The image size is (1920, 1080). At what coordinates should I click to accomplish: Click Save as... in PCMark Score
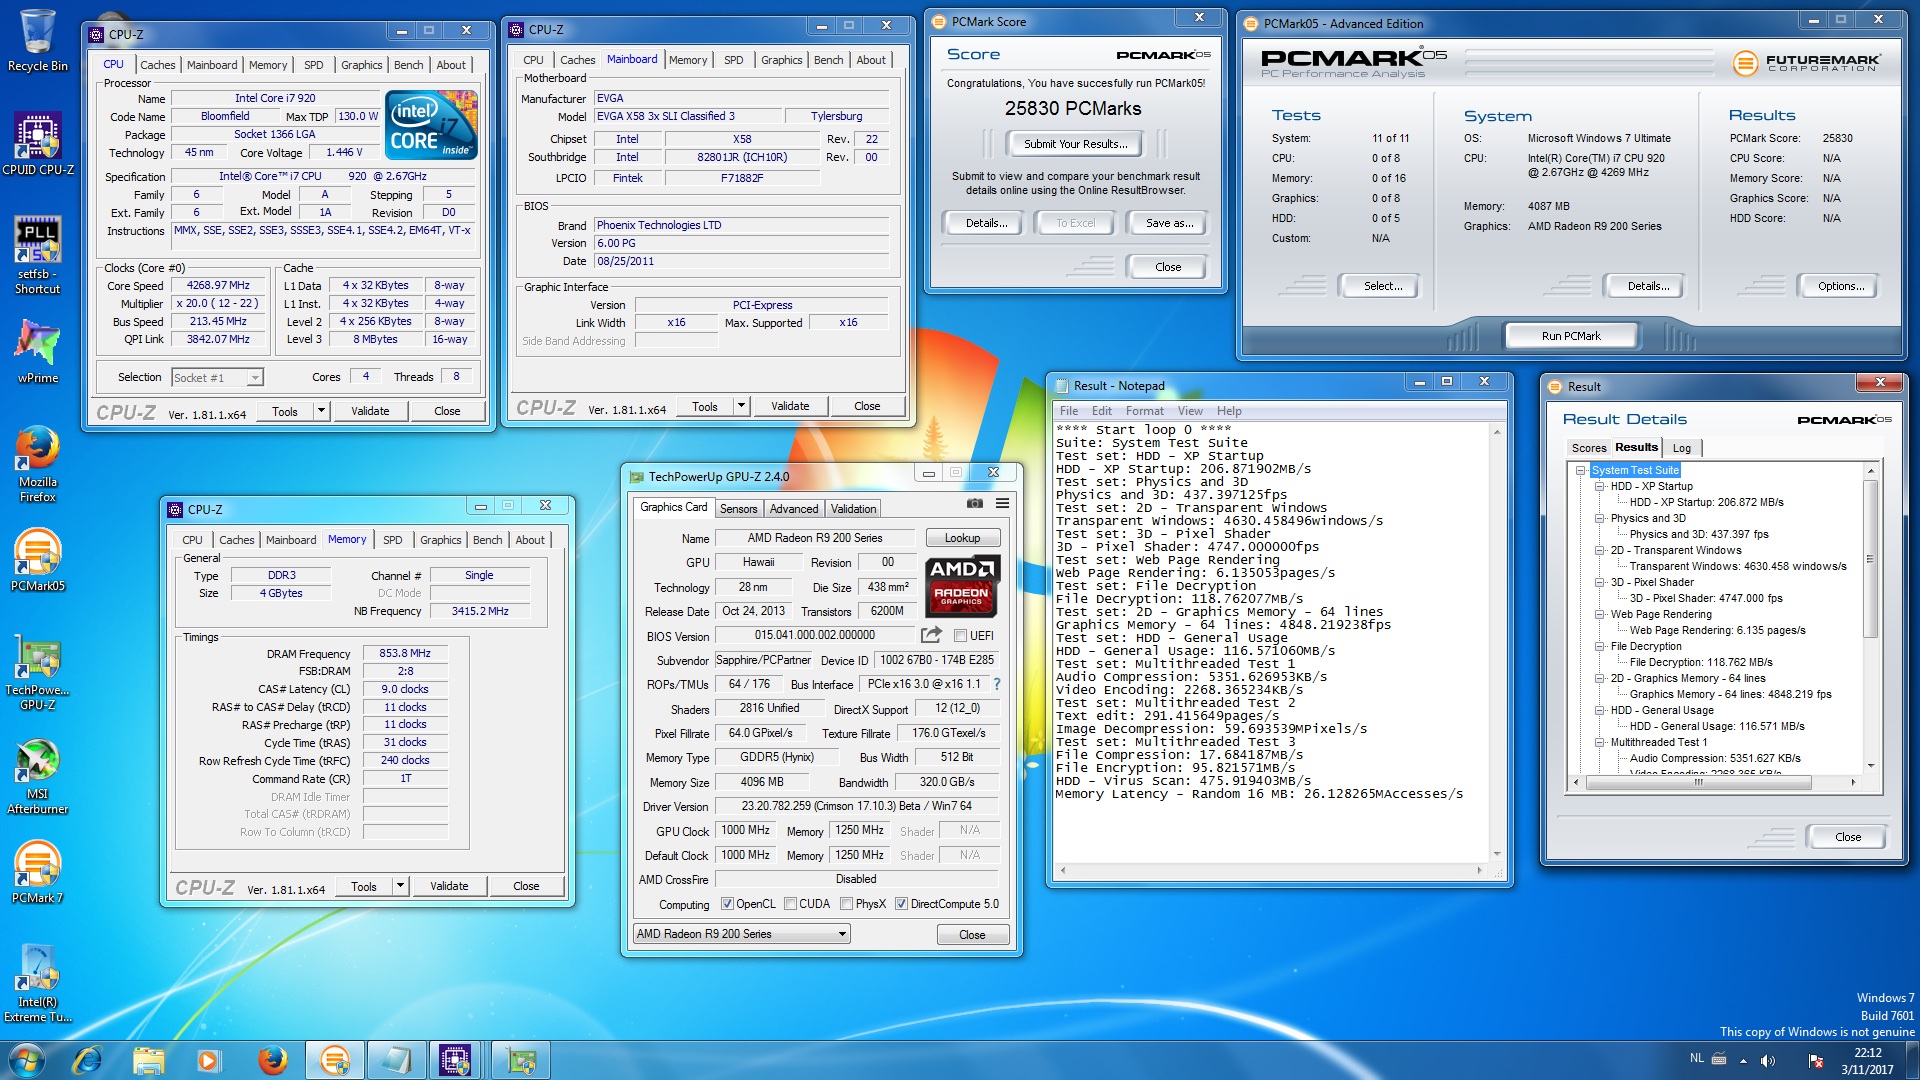tap(1169, 223)
